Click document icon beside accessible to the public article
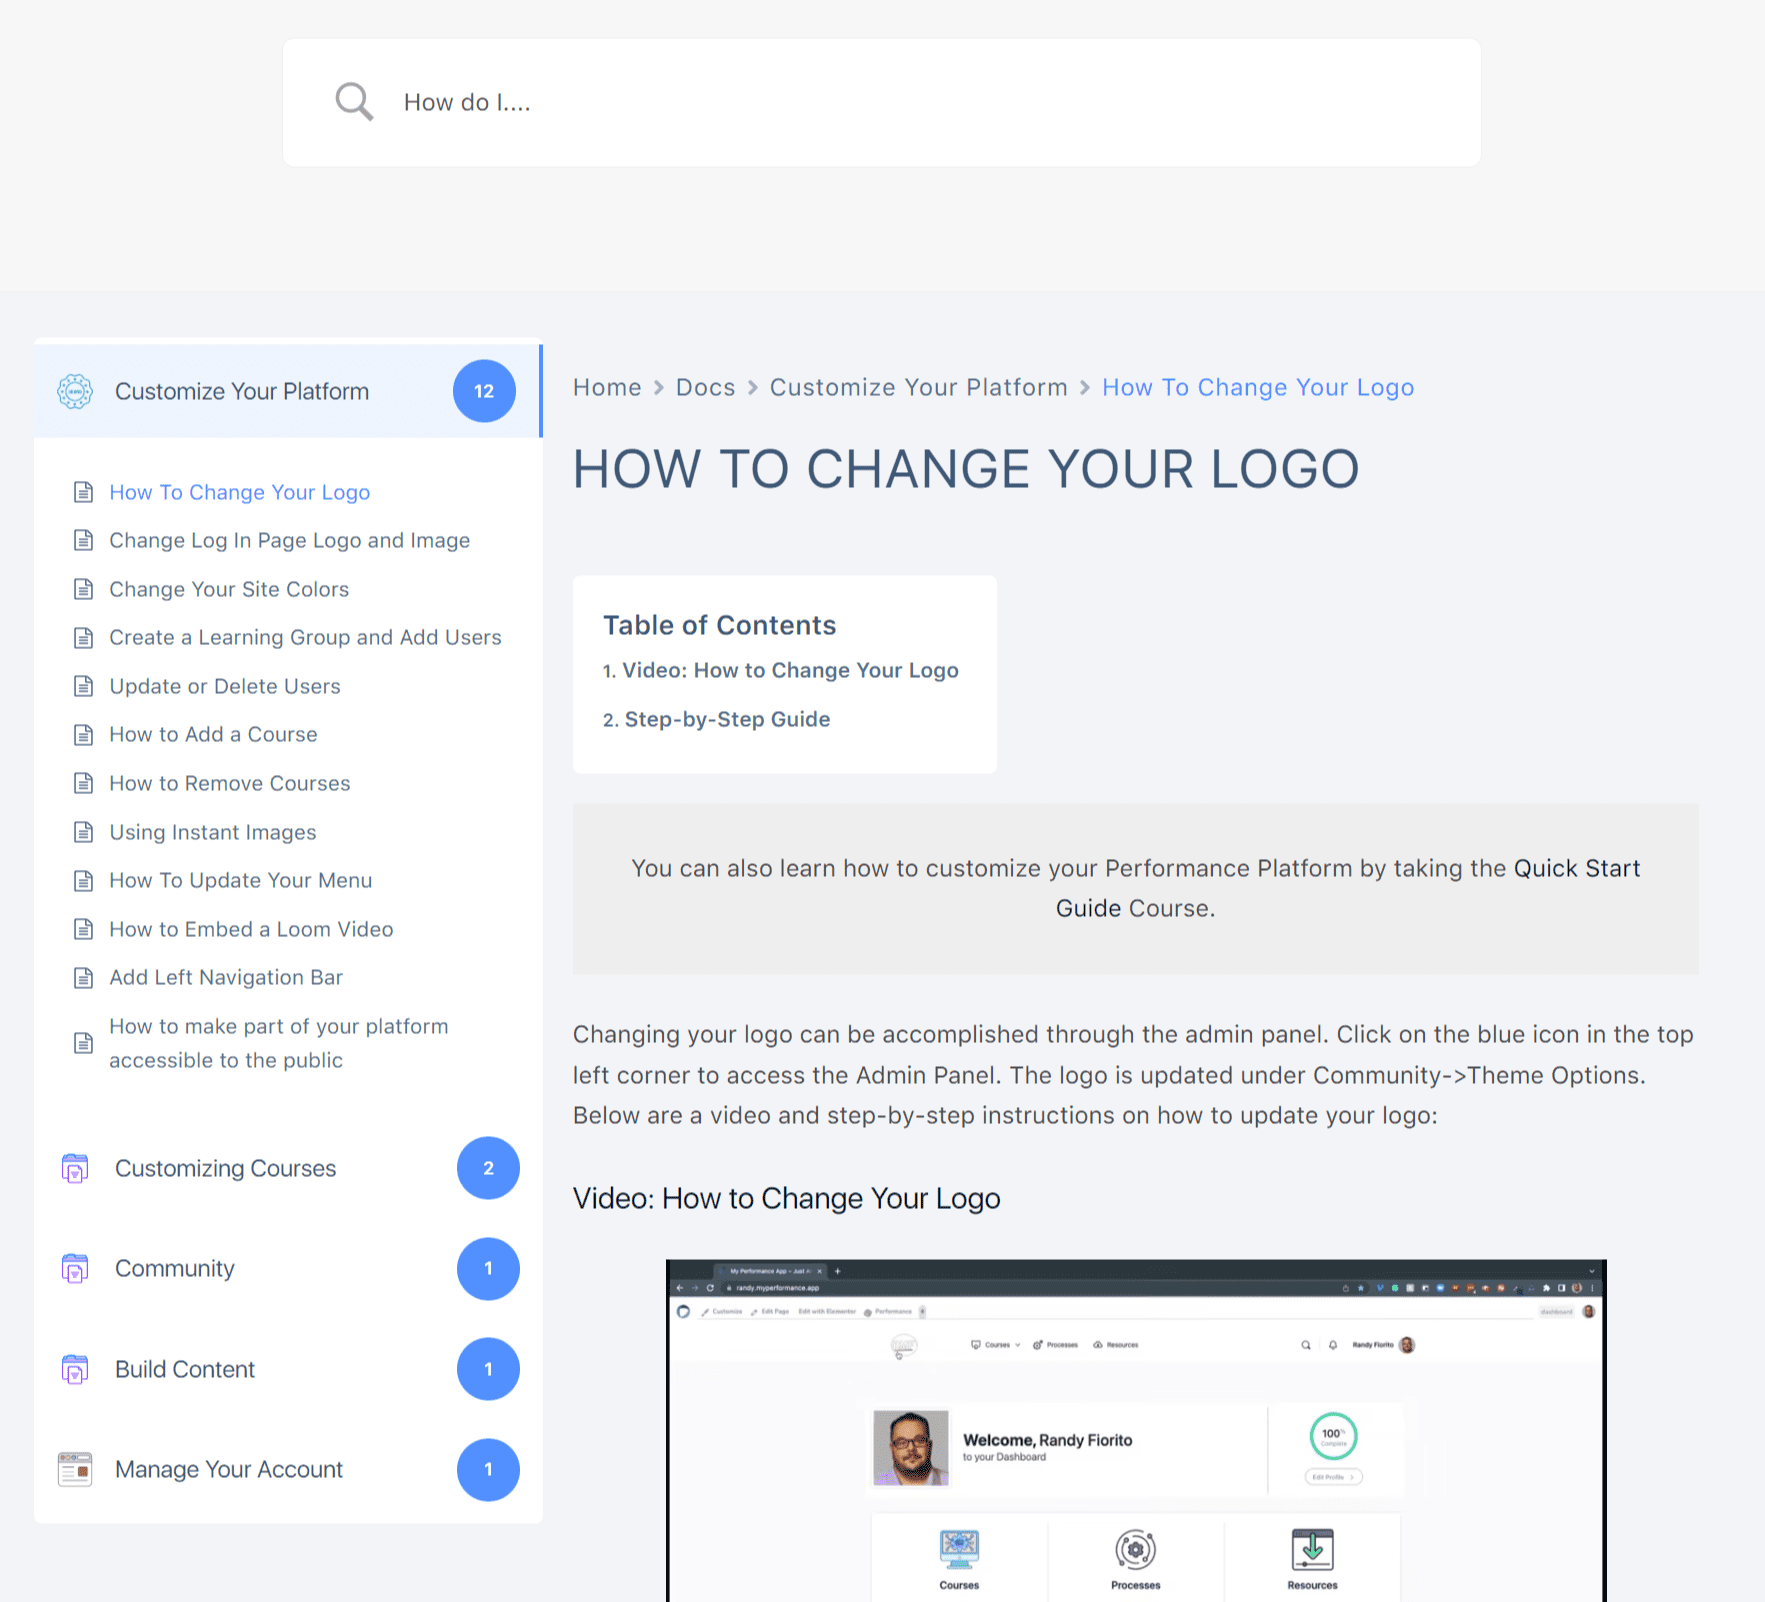The height and width of the screenshot is (1602, 1765). coord(84,1043)
